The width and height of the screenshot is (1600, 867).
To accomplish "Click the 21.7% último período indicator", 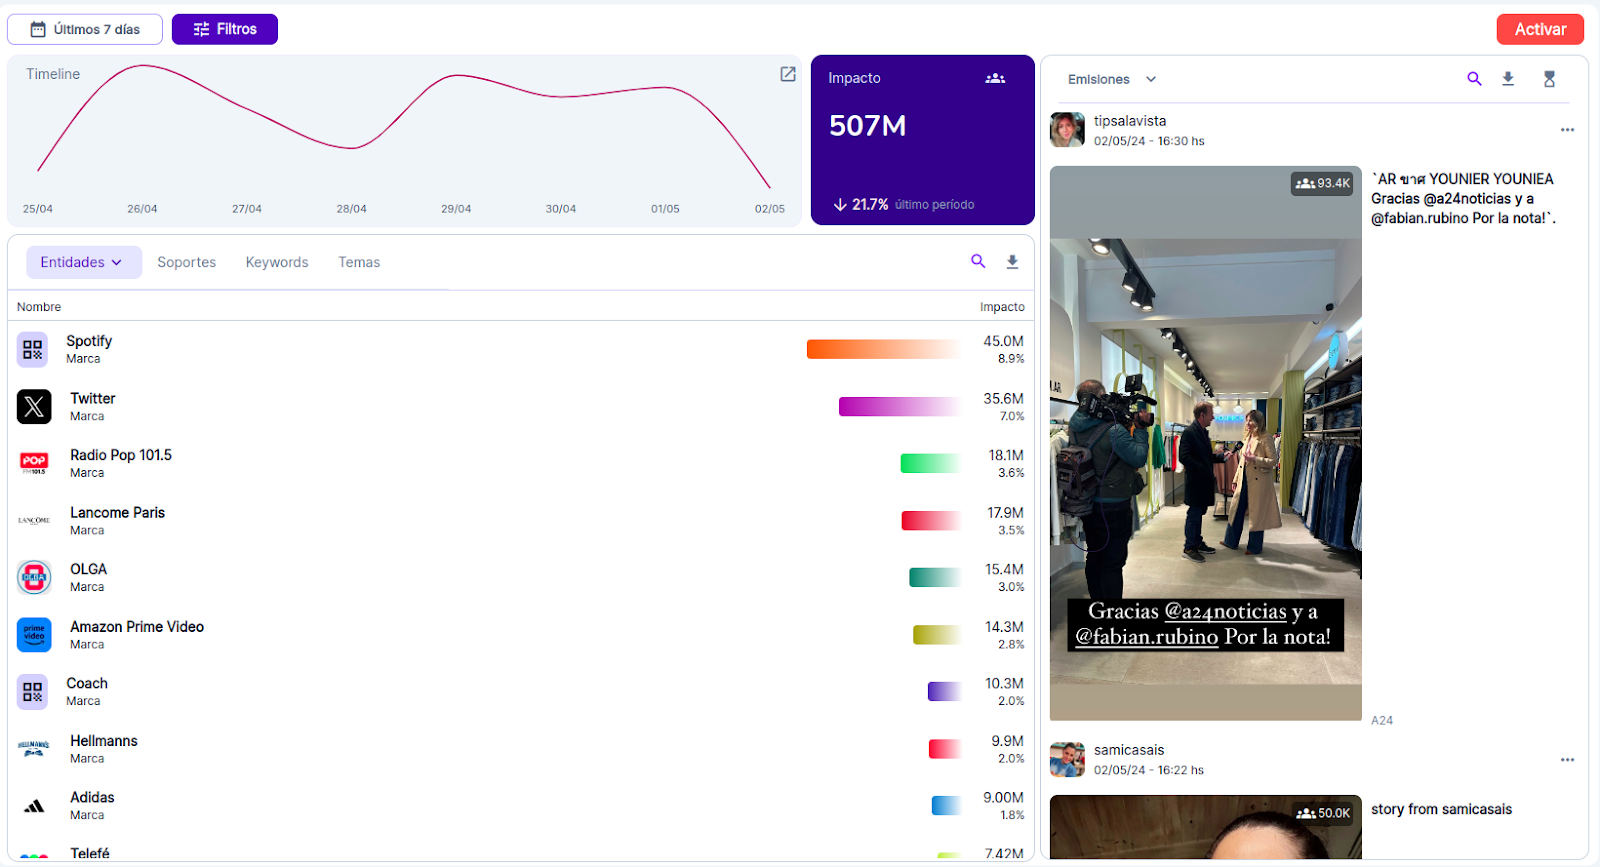I will 904,204.
